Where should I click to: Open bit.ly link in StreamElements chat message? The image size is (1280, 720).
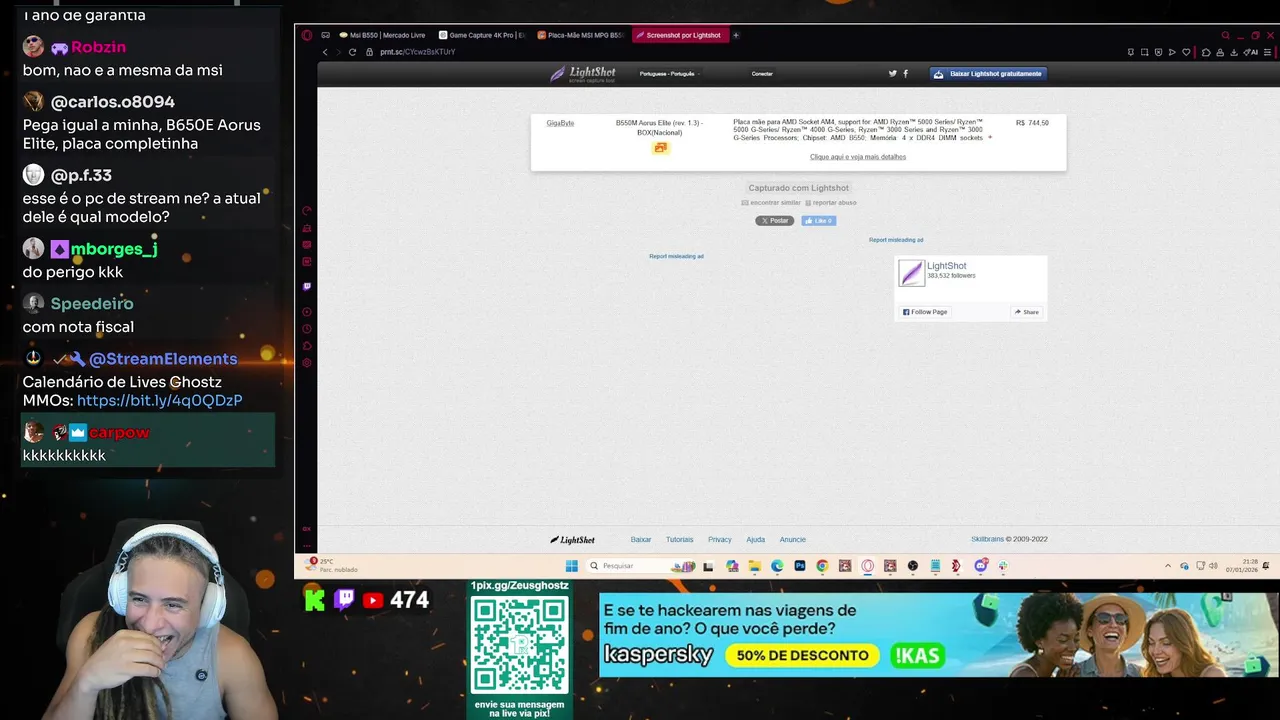click(159, 400)
